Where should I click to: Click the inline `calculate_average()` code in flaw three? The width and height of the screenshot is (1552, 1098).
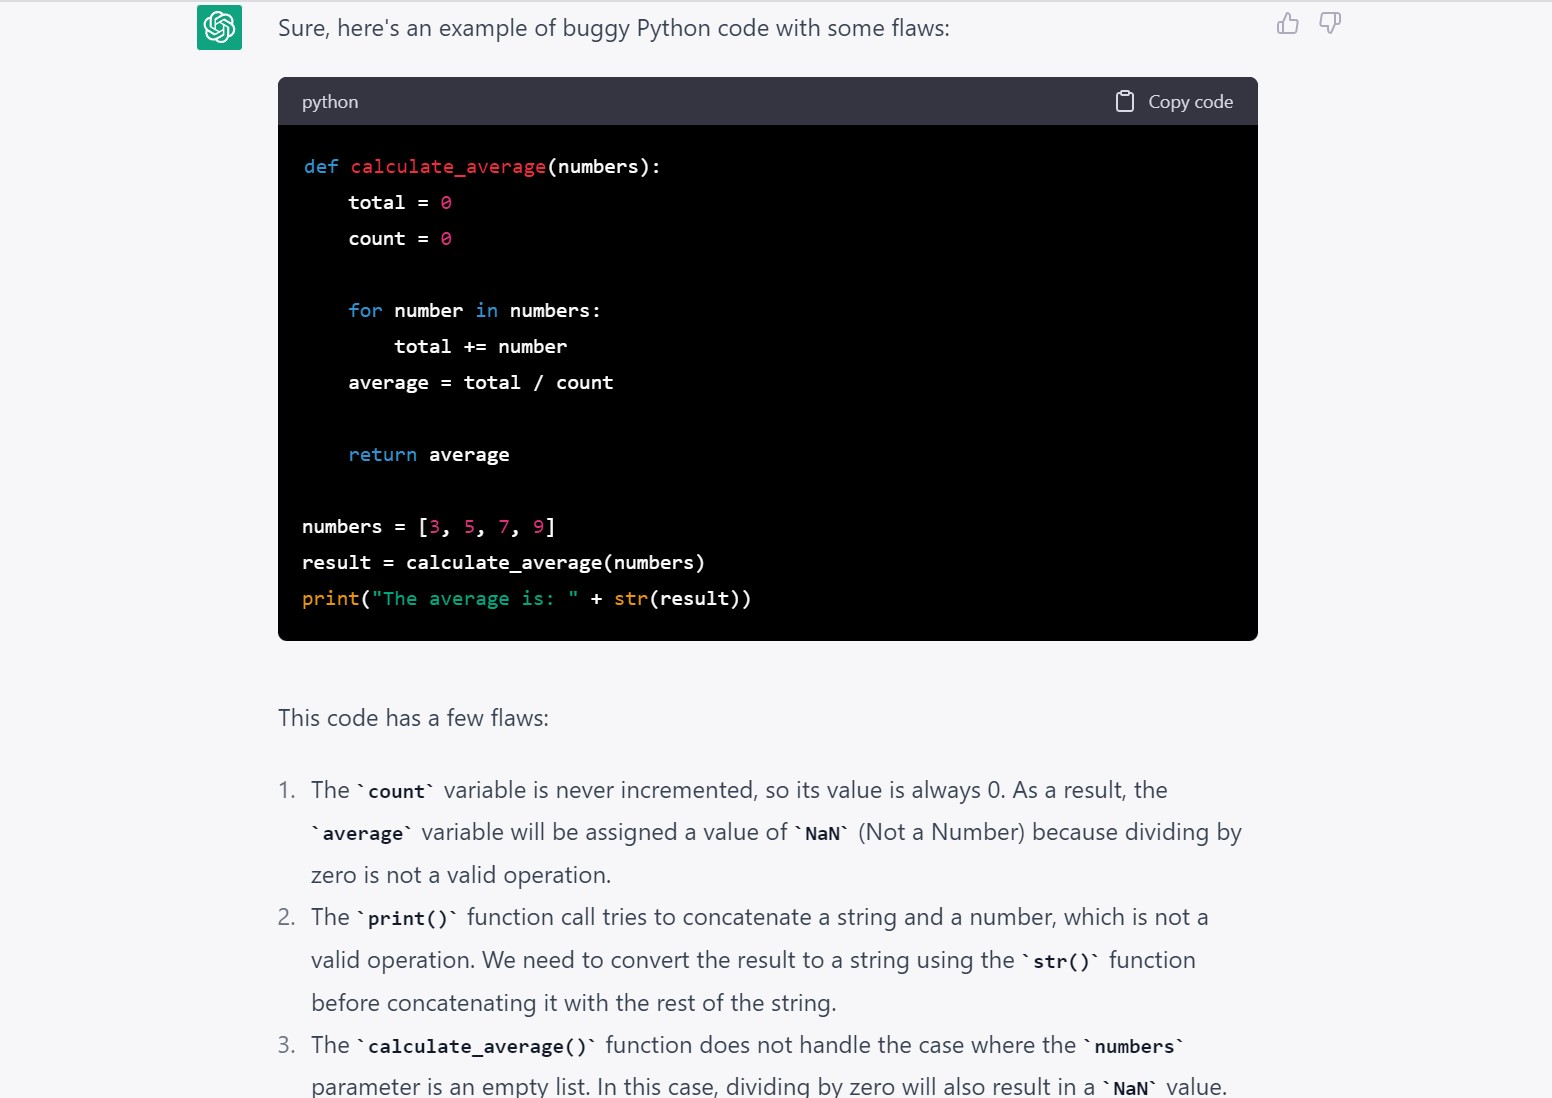pos(476,1047)
